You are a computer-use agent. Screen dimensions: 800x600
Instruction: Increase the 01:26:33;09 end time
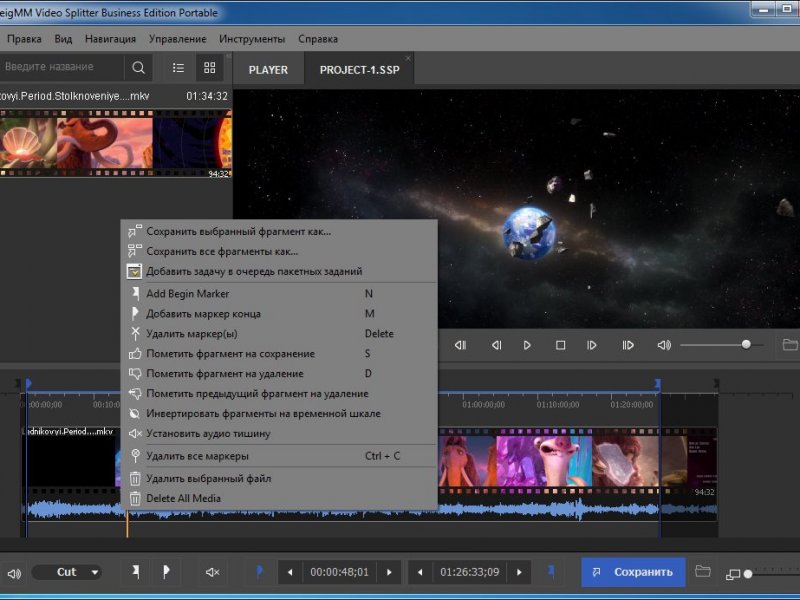click(519, 572)
